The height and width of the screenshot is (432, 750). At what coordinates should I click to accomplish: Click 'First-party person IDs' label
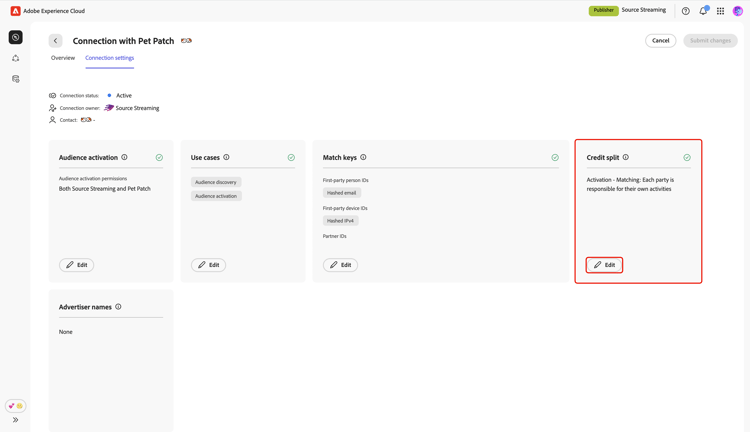tap(345, 180)
